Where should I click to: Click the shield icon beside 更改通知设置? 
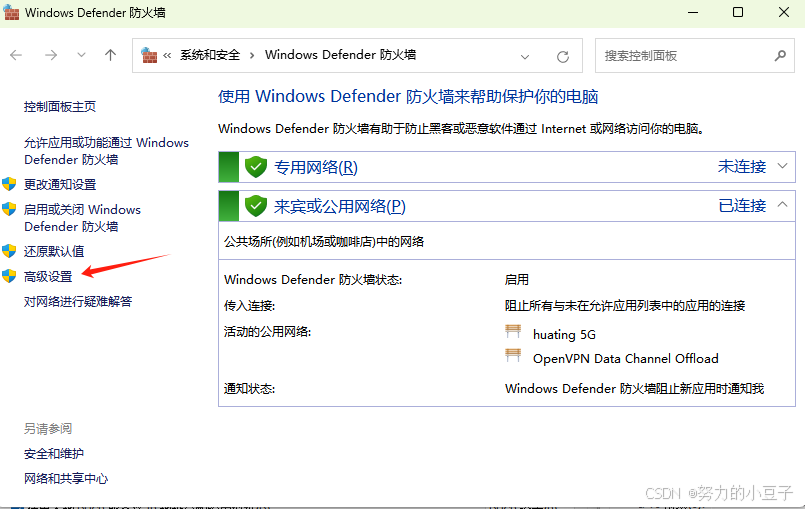[x=9, y=184]
